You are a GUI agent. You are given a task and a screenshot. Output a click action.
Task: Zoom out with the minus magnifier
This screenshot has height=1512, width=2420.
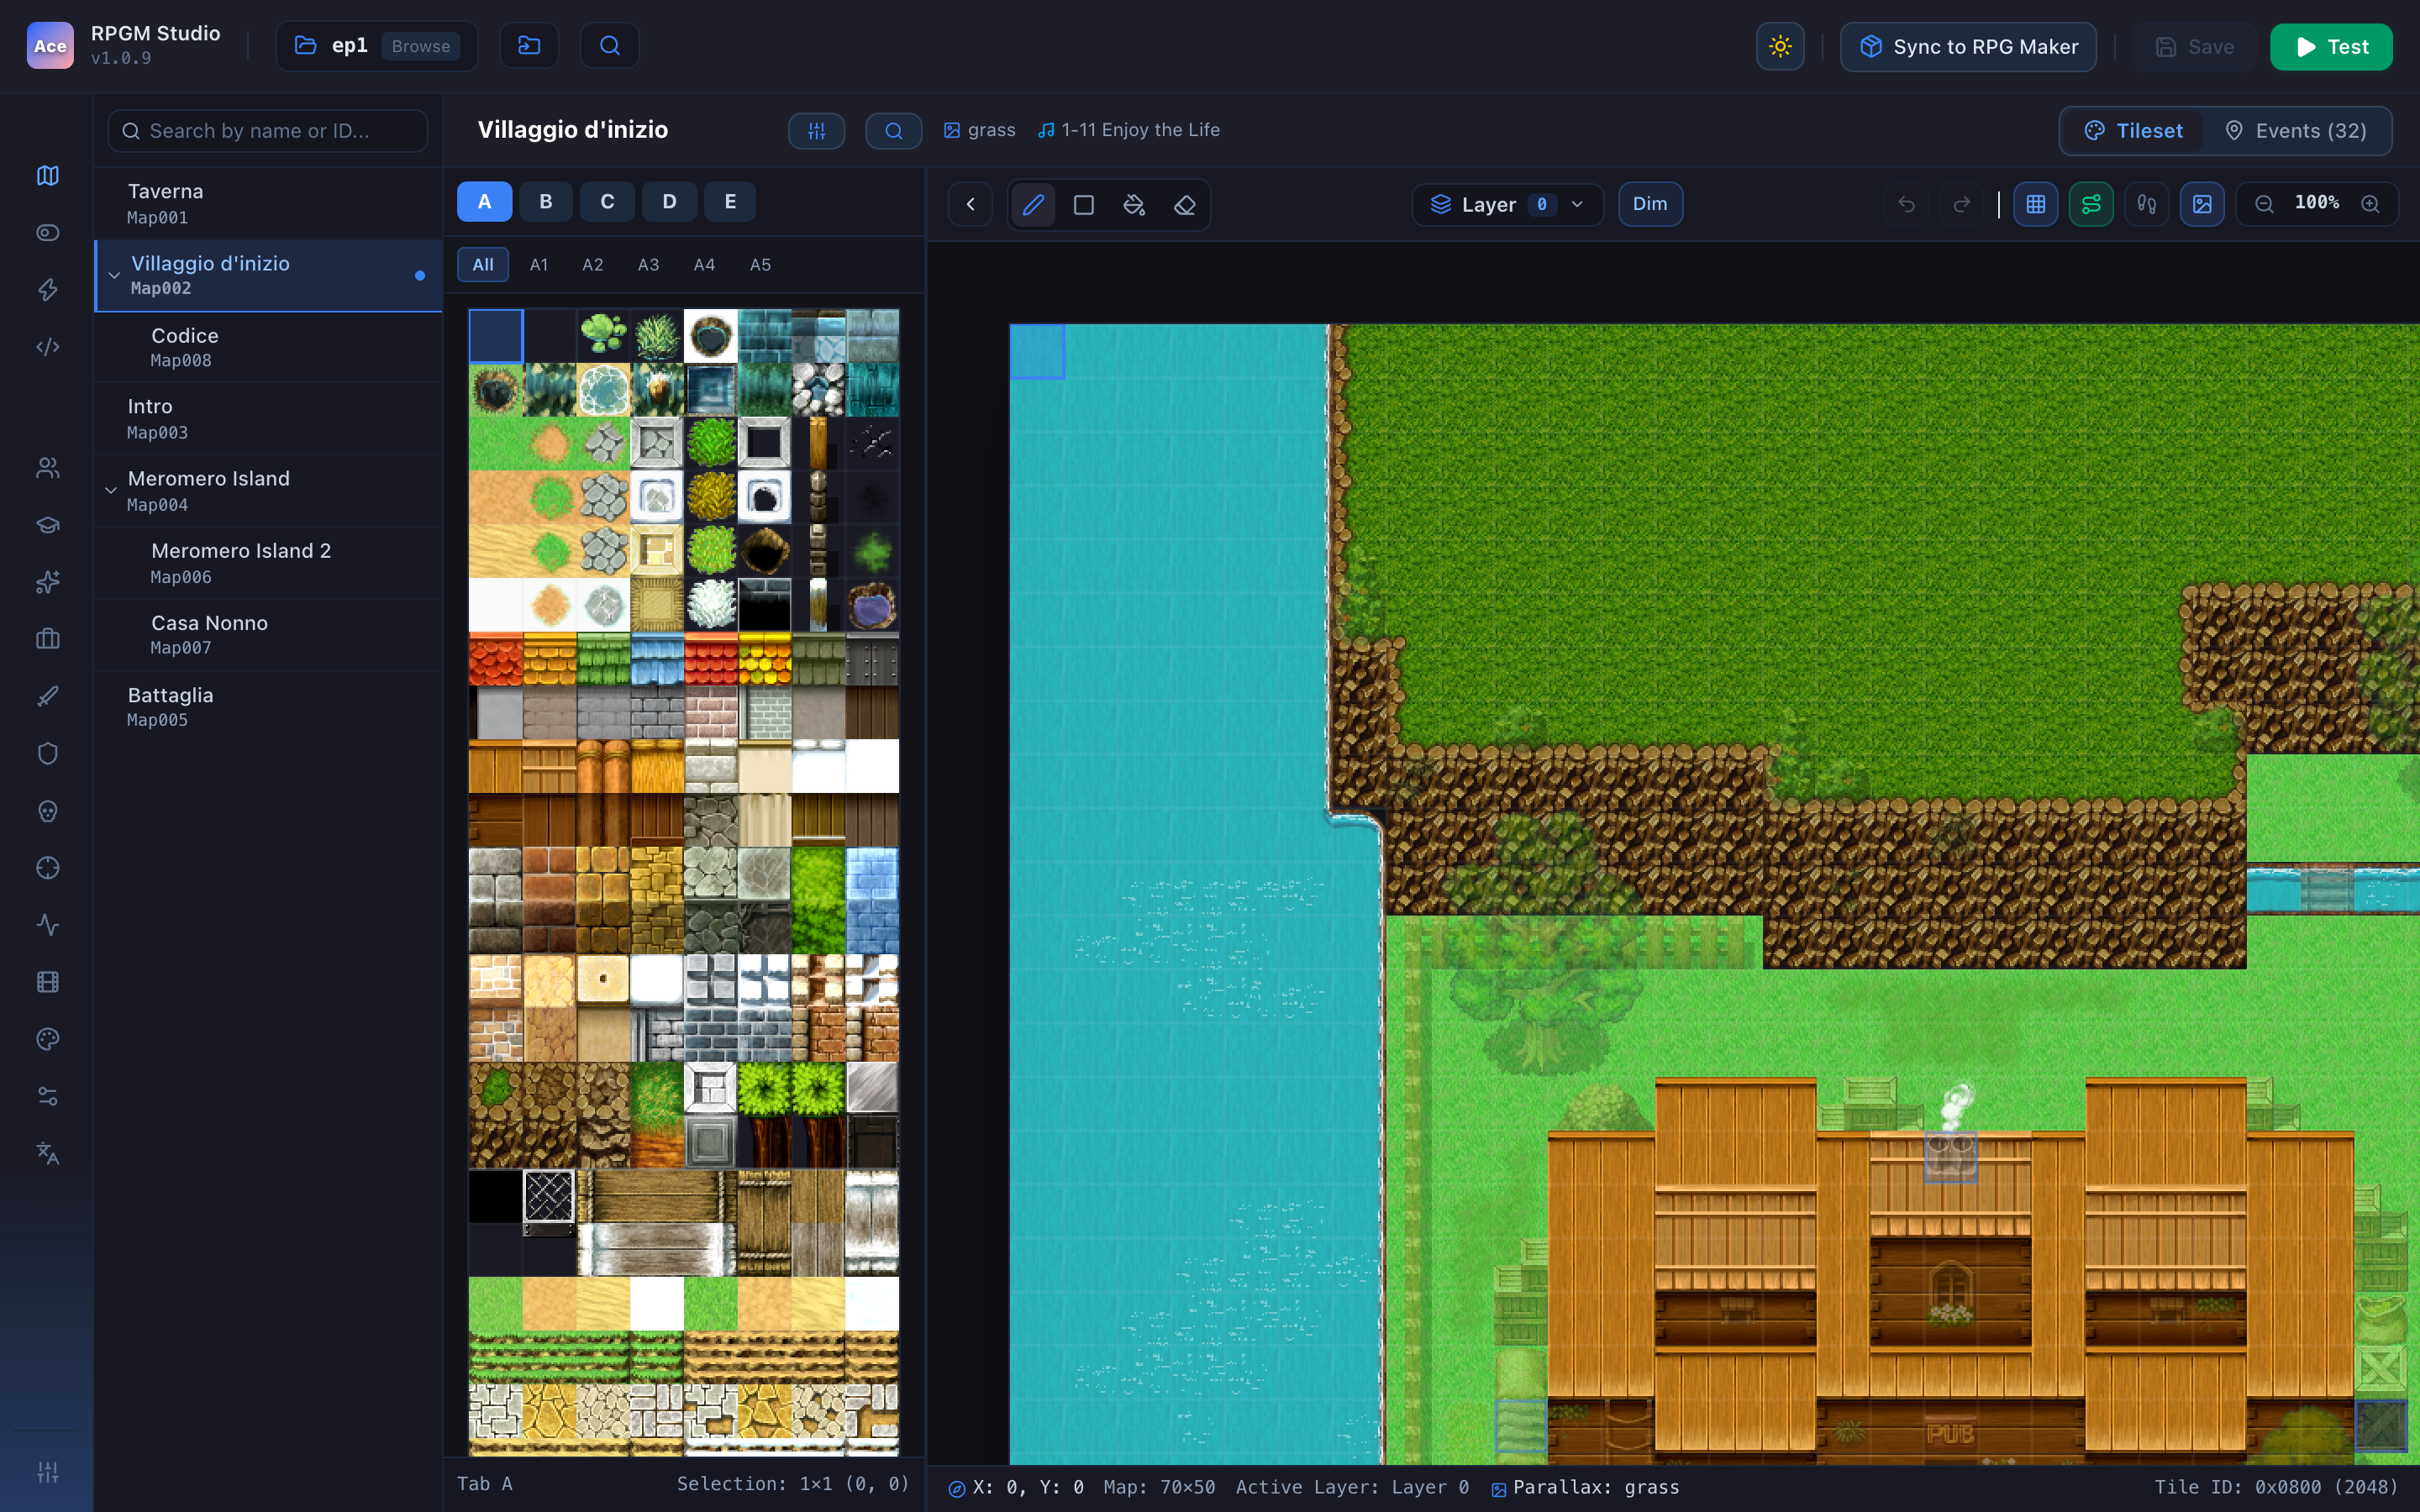[x=2265, y=204]
